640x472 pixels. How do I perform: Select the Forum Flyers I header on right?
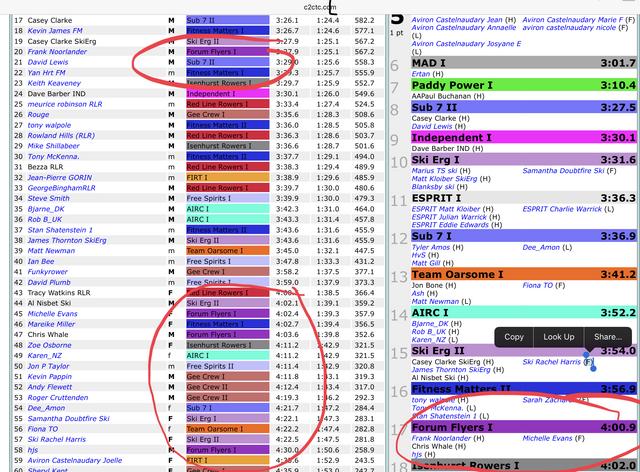[x=524, y=427]
